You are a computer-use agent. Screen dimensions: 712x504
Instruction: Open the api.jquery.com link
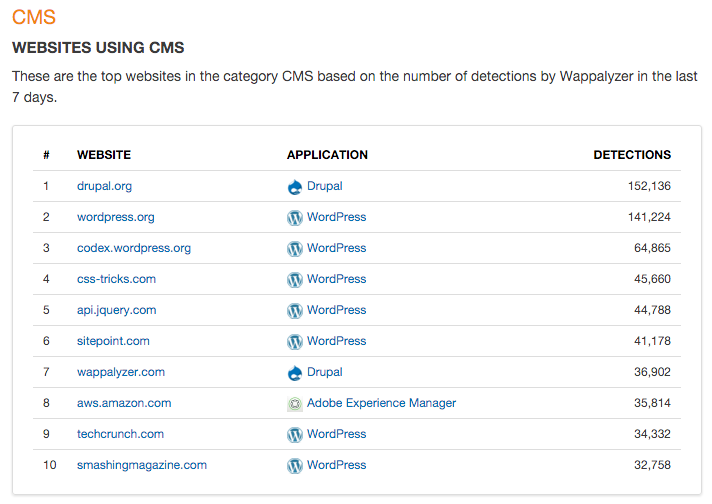(x=117, y=310)
